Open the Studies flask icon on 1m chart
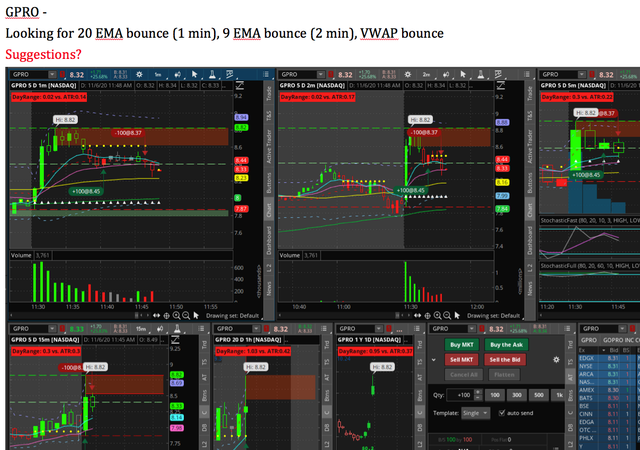 click(212, 74)
